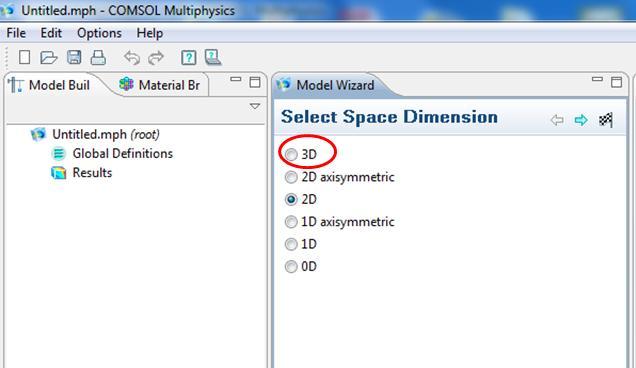This screenshot has width=636, height=368.
Task: Select the Results node in the tree
Action: pos(92,172)
